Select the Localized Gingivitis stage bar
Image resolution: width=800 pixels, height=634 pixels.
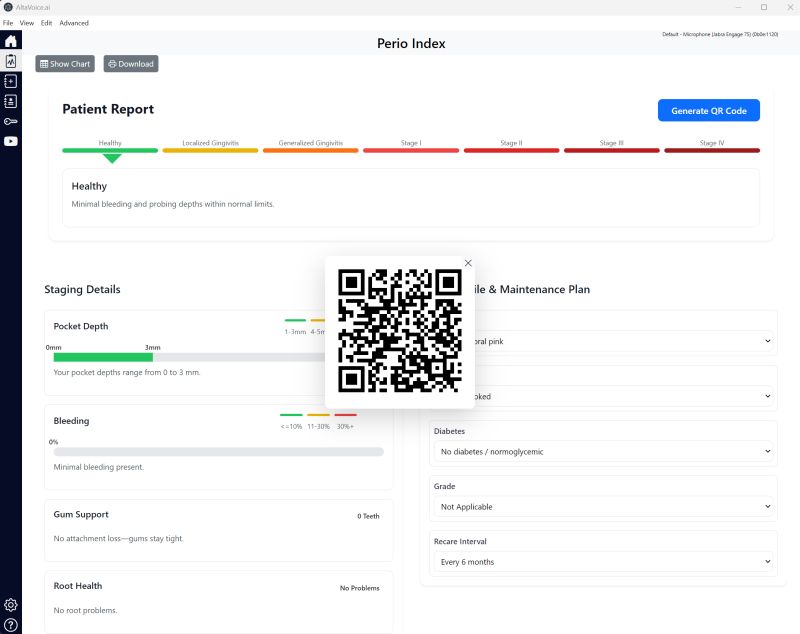coord(210,150)
